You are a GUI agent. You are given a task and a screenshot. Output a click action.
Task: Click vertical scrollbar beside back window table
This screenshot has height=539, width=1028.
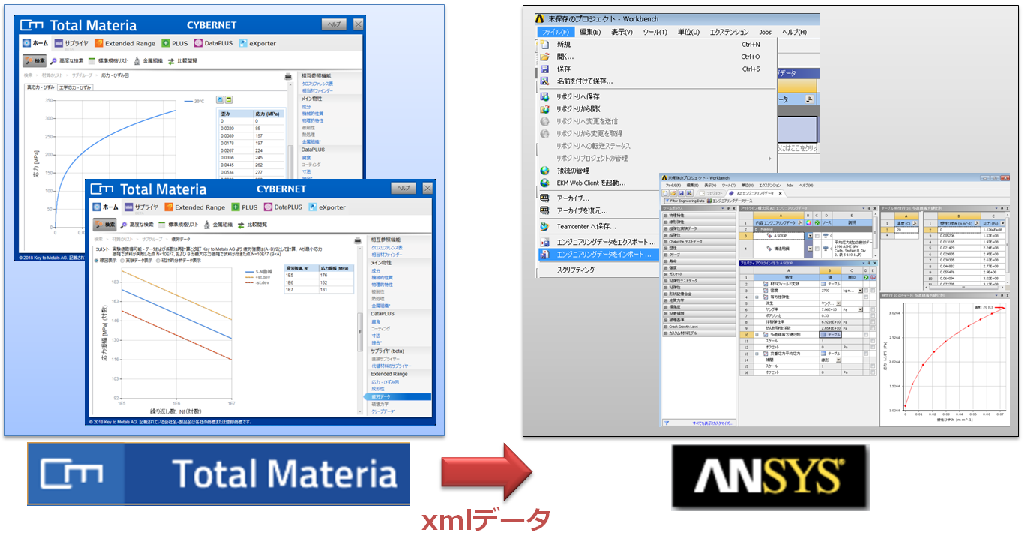point(289,161)
